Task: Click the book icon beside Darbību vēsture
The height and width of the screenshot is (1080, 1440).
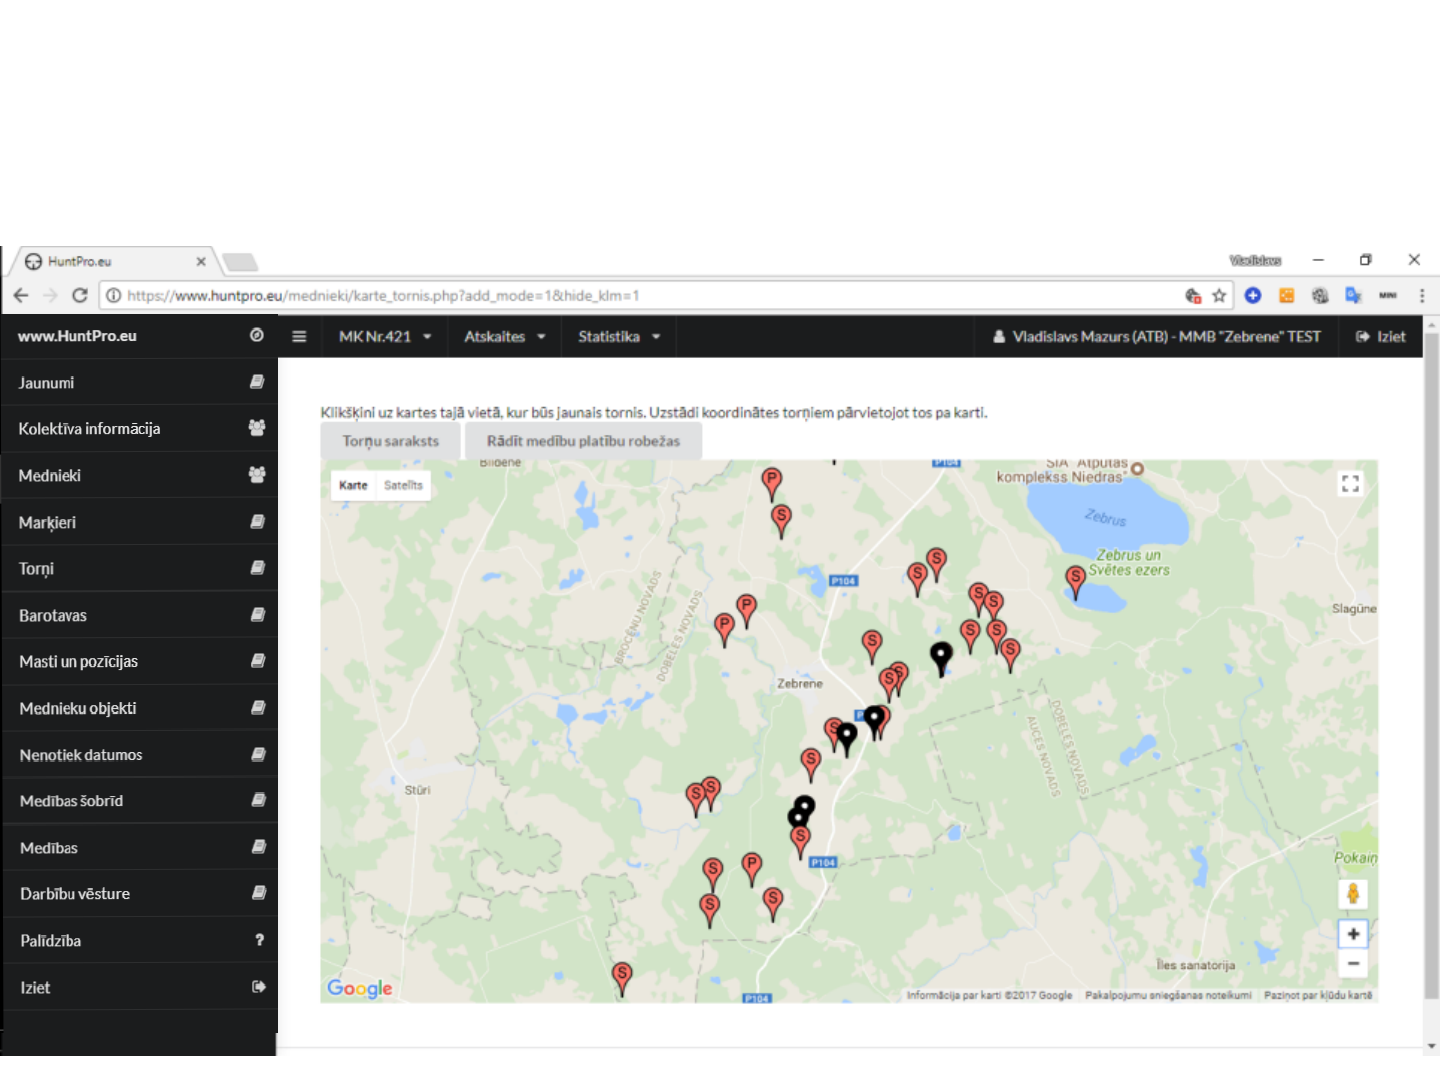Action: [x=257, y=893]
